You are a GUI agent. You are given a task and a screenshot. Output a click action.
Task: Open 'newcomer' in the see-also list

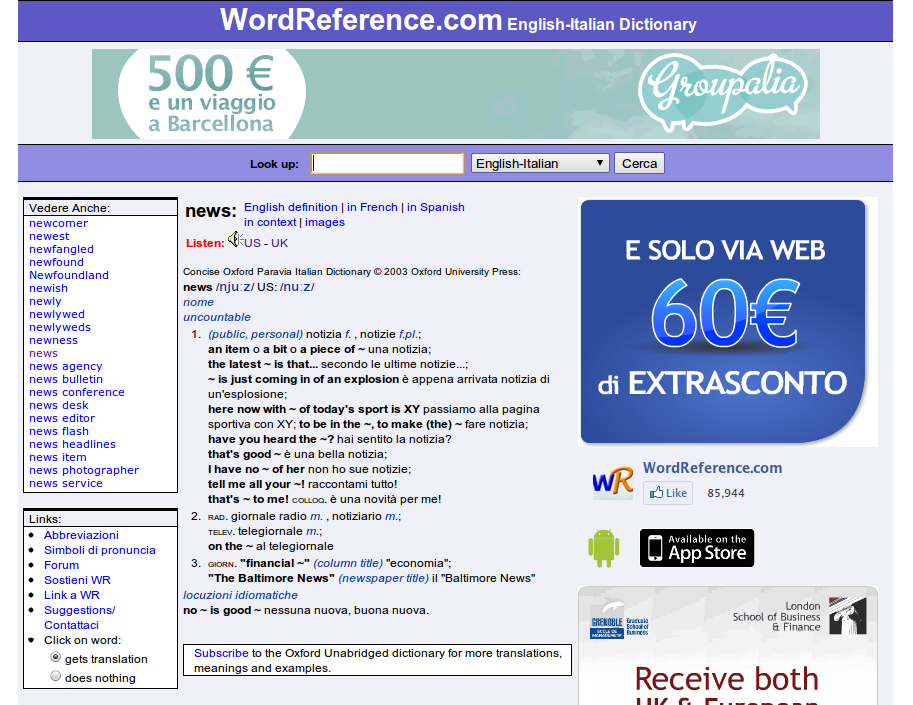[58, 224]
